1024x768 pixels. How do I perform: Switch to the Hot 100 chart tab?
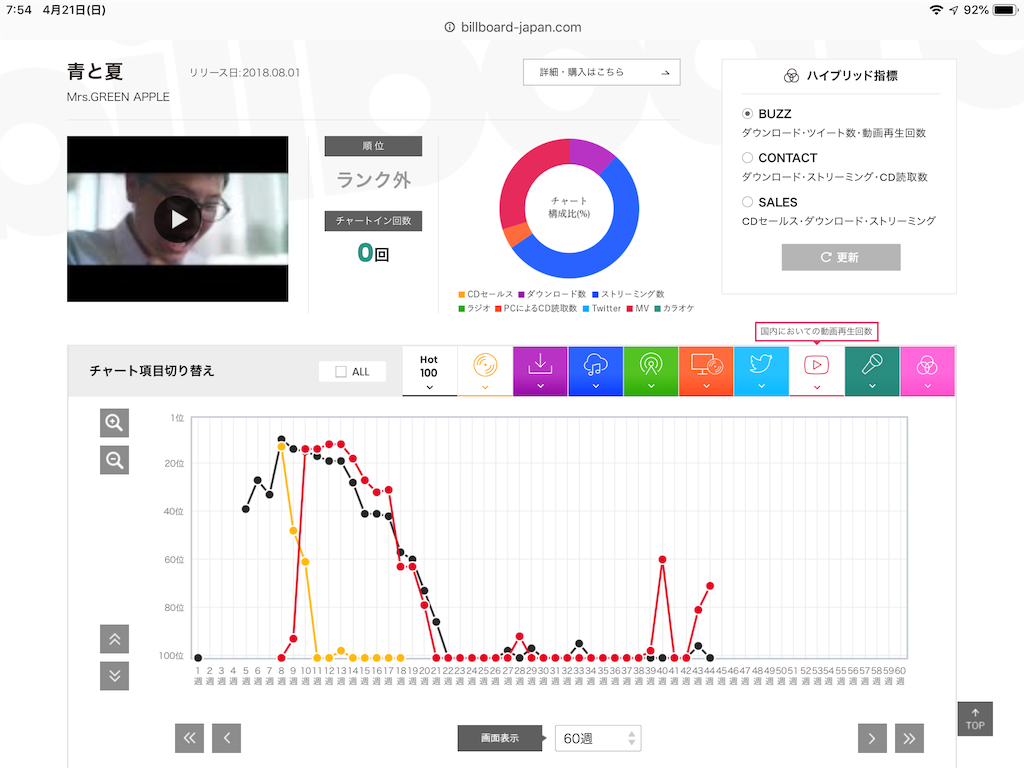click(x=429, y=372)
